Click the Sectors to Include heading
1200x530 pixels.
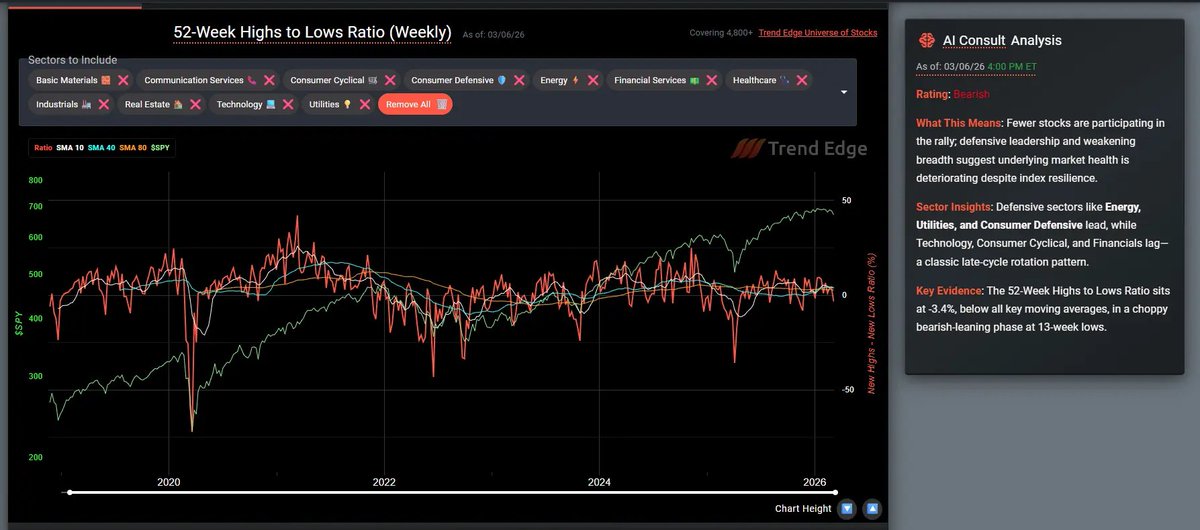click(x=73, y=60)
